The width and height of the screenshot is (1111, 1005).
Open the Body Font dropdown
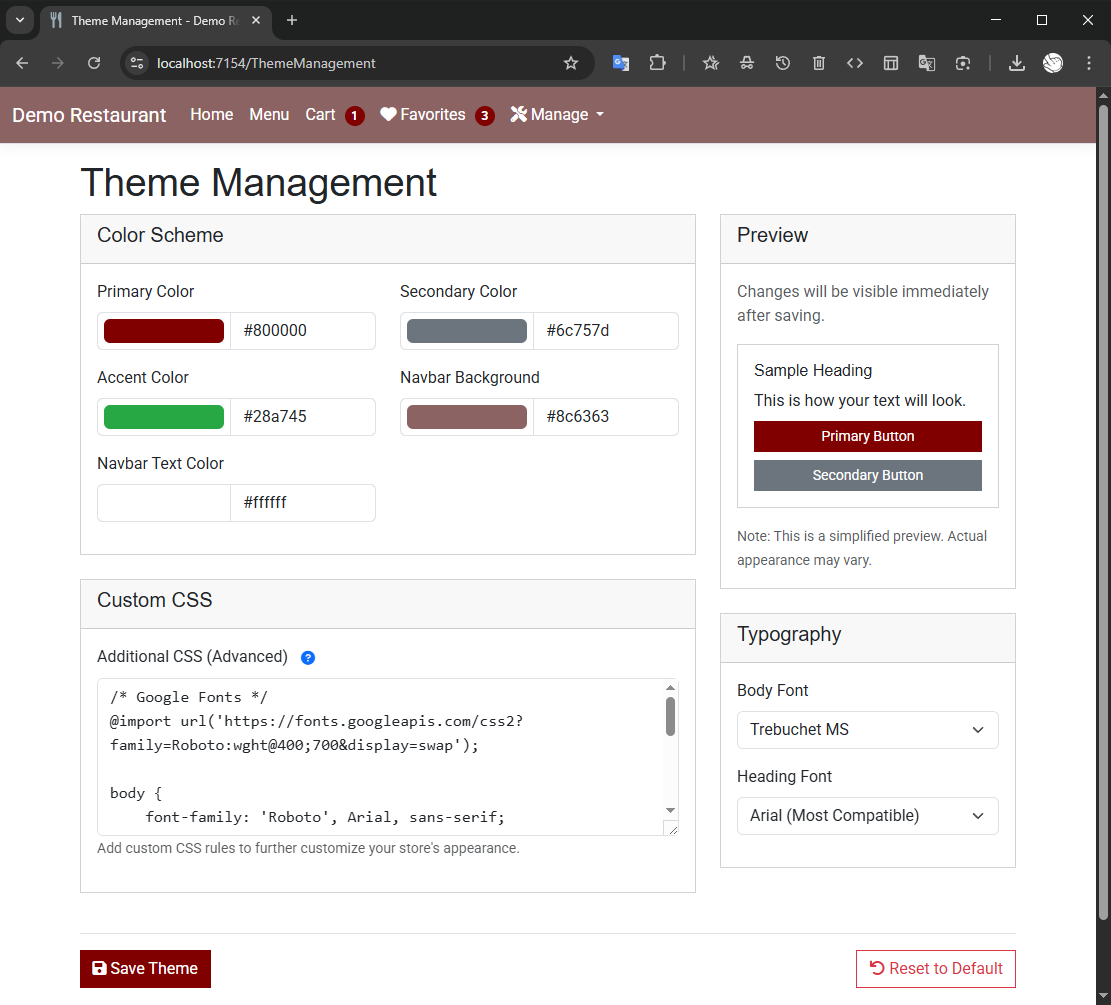coord(867,730)
